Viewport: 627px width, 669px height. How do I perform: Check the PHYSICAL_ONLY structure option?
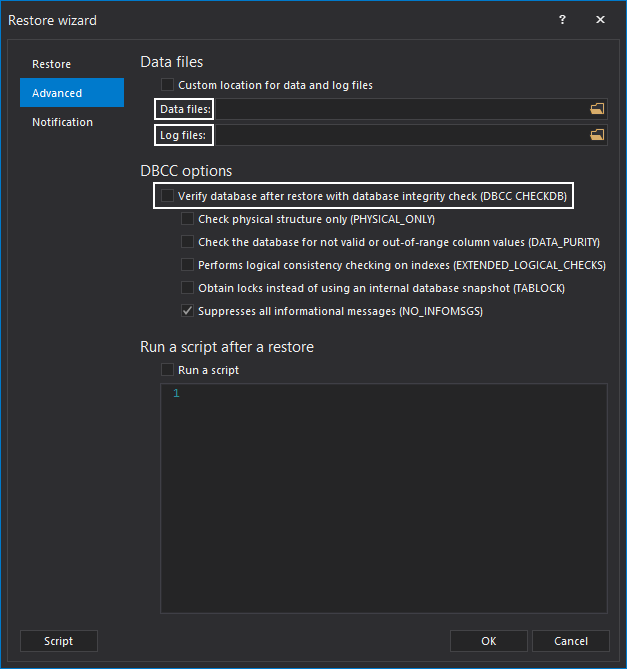click(187, 219)
